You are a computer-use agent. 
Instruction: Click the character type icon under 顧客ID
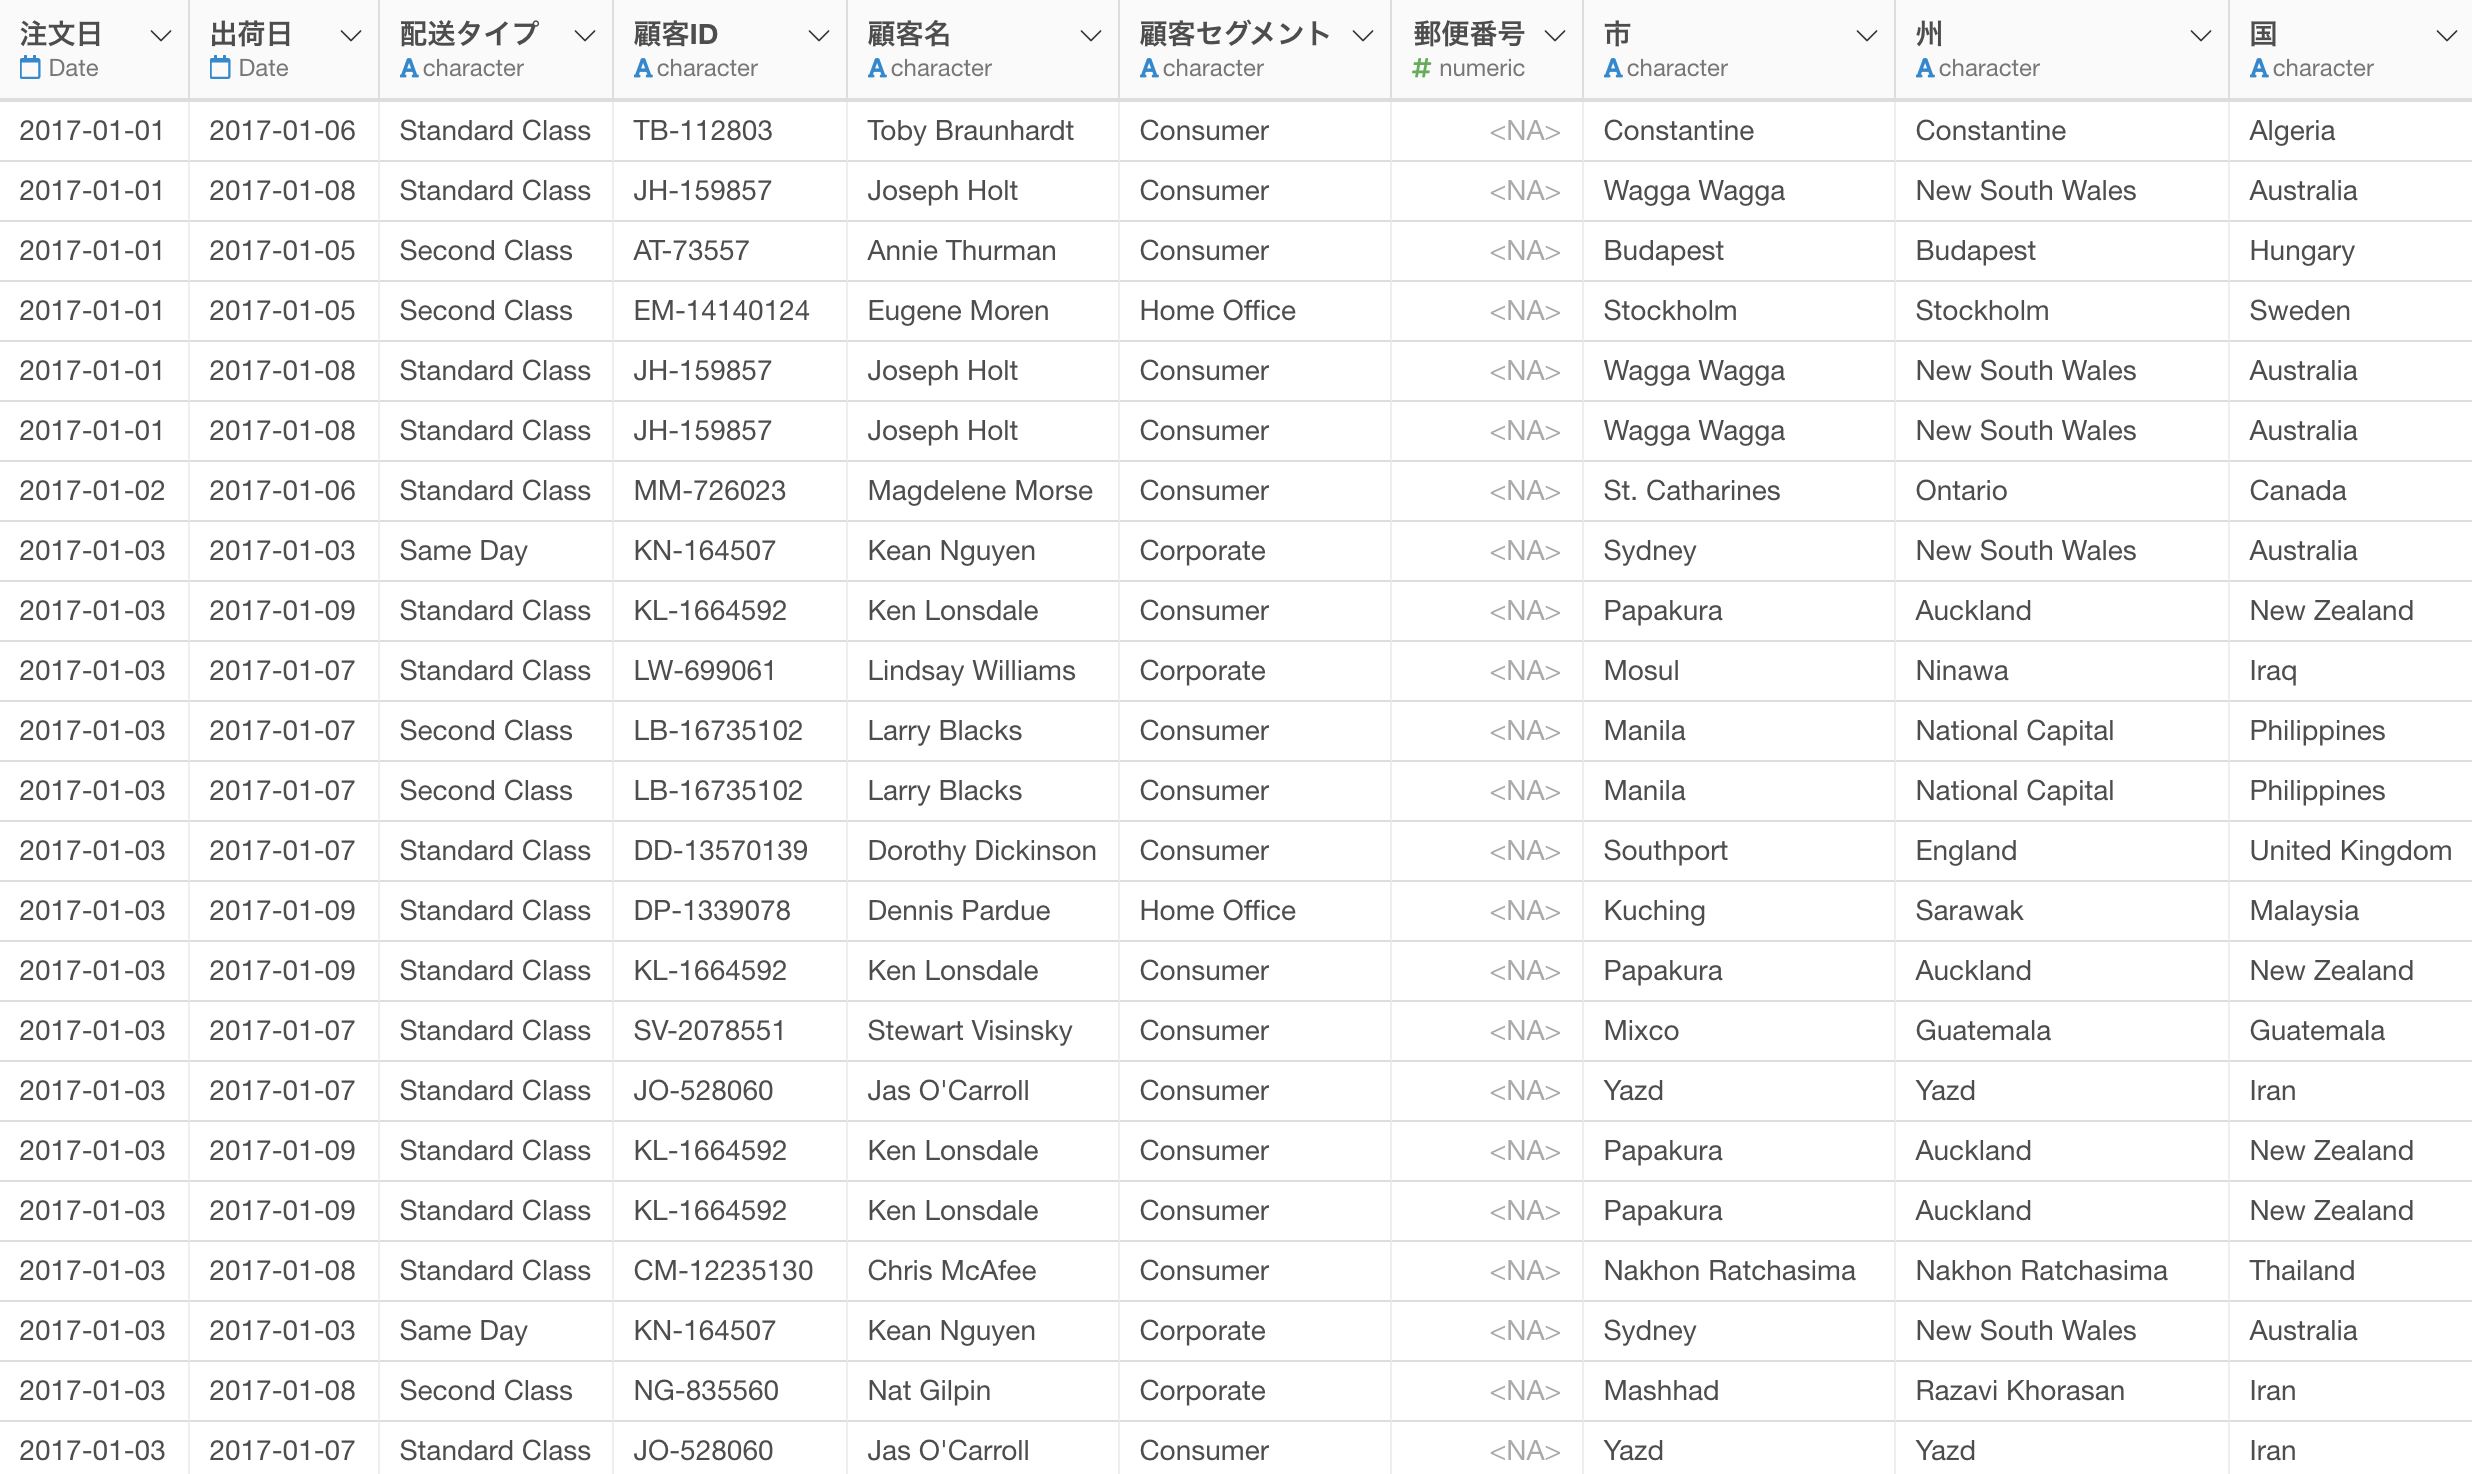[x=643, y=69]
